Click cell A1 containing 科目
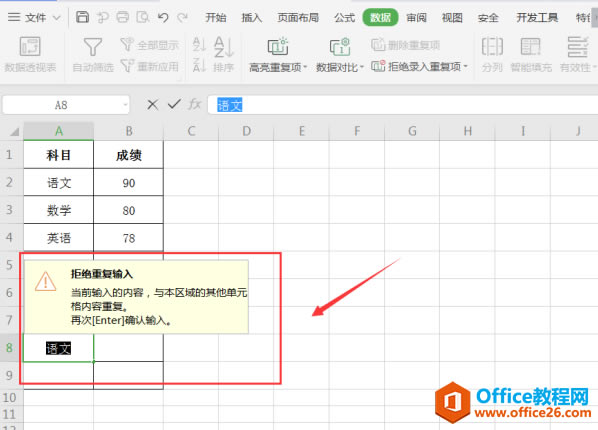This screenshot has width=598, height=430. [x=59, y=155]
